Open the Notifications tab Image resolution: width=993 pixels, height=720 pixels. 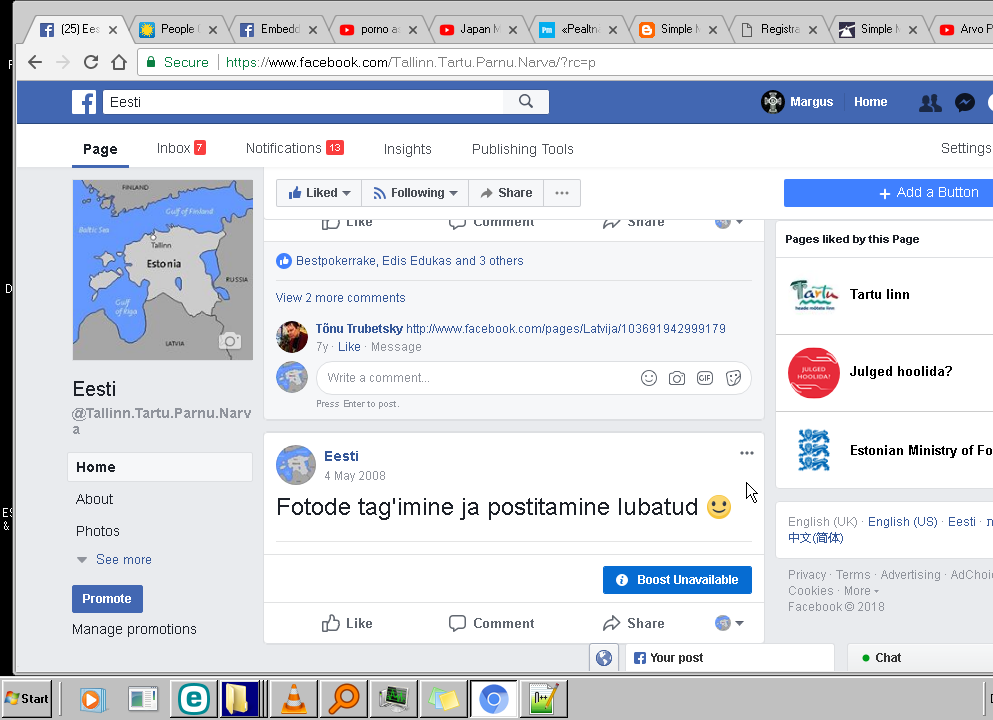[294, 148]
